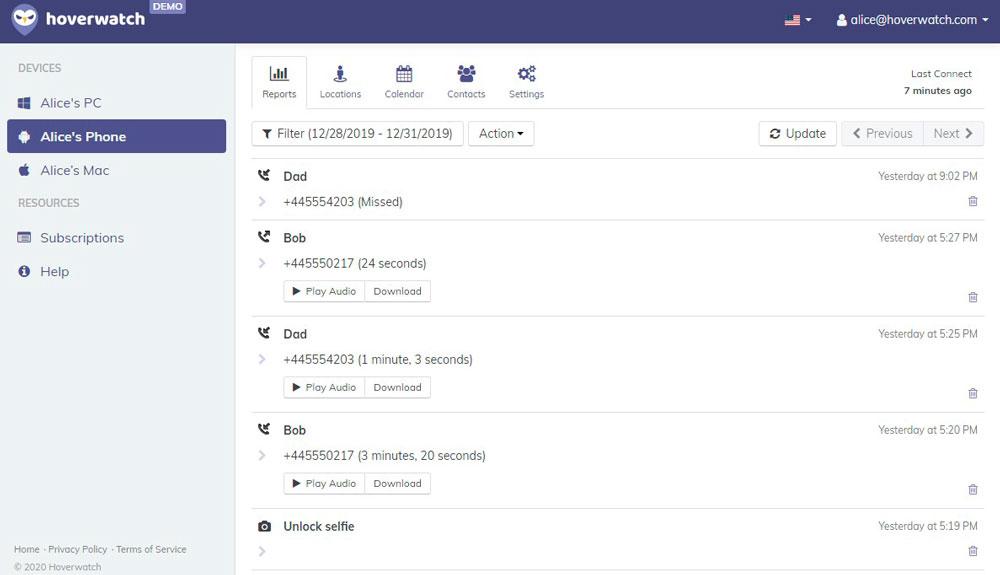Screen dimensions: 1000x575
Task: Open the Locations tab icon
Action: point(340,74)
